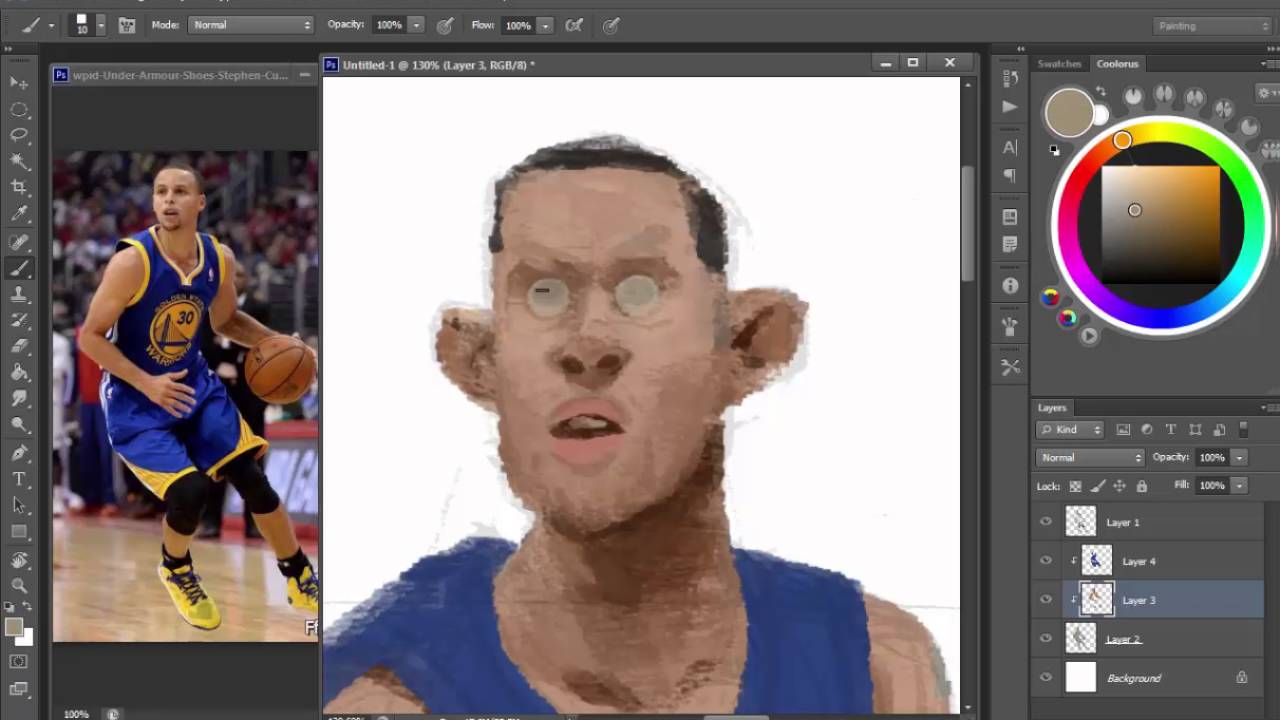The height and width of the screenshot is (720, 1280).
Task: Hide Layer 2 visibility eye
Action: tap(1046, 639)
